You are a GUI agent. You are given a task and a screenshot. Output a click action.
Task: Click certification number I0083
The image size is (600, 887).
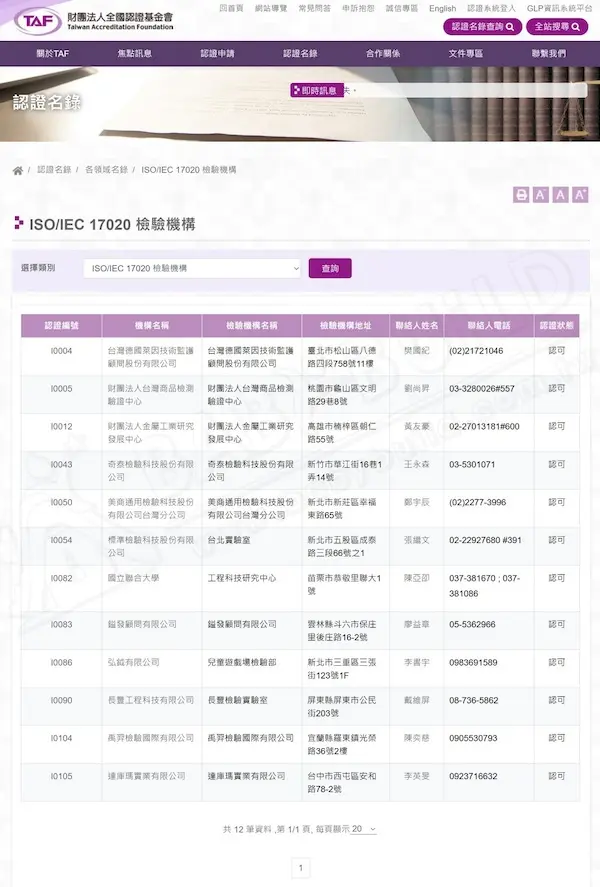coord(62,625)
